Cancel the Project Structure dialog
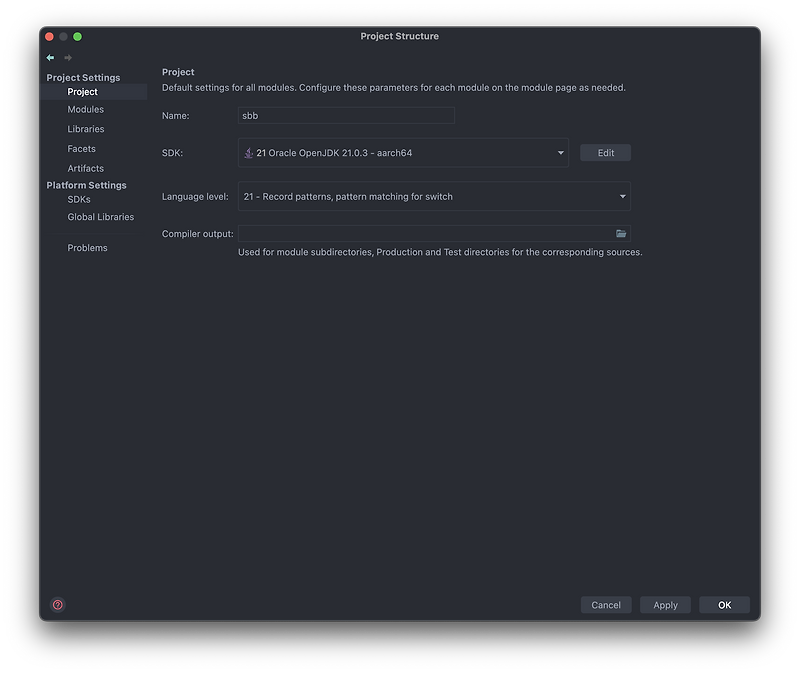The image size is (800, 673). (606, 604)
